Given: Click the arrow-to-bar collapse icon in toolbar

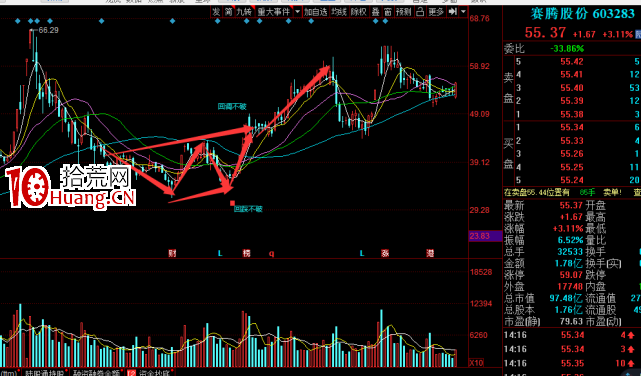Looking at the screenshot, I should tap(452, 12).
